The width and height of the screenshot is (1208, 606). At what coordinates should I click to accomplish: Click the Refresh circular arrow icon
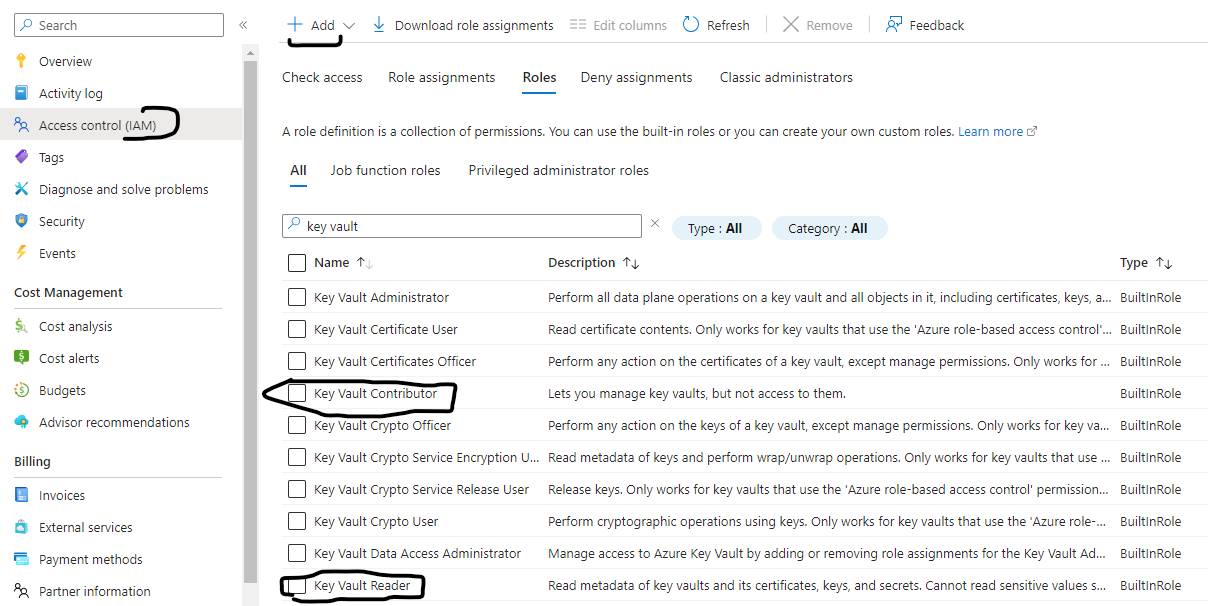(x=691, y=24)
